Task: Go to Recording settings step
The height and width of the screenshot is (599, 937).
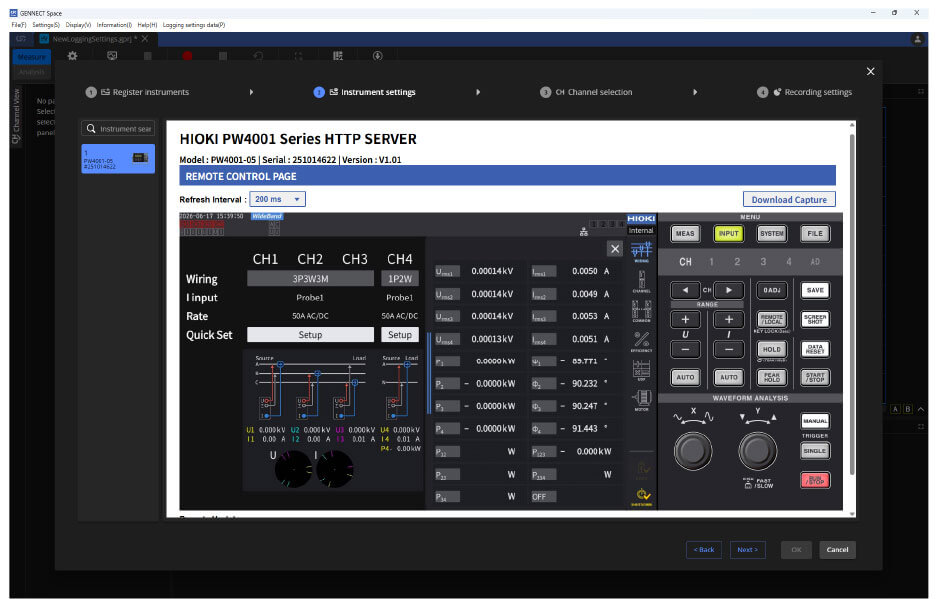Action: (805, 92)
